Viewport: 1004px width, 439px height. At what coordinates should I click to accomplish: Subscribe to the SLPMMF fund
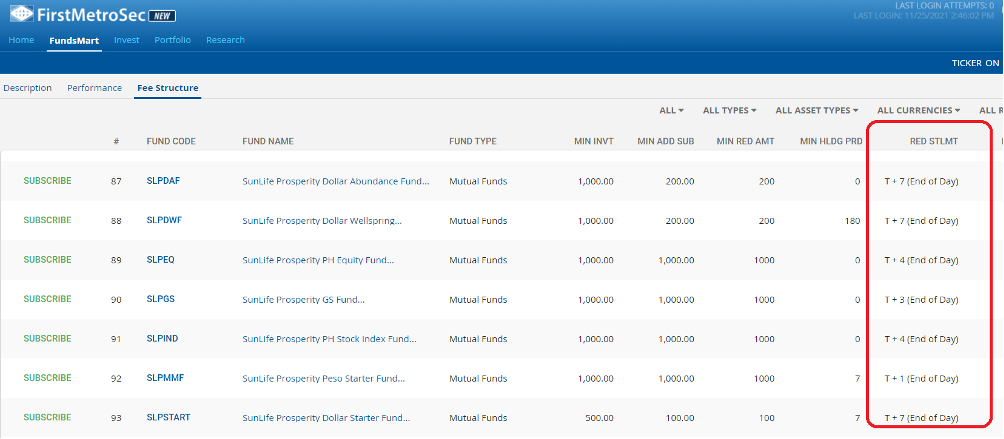[x=47, y=378]
